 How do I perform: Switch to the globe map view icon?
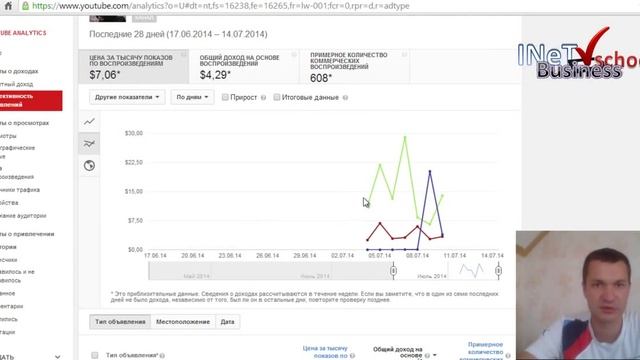pos(89,165)
